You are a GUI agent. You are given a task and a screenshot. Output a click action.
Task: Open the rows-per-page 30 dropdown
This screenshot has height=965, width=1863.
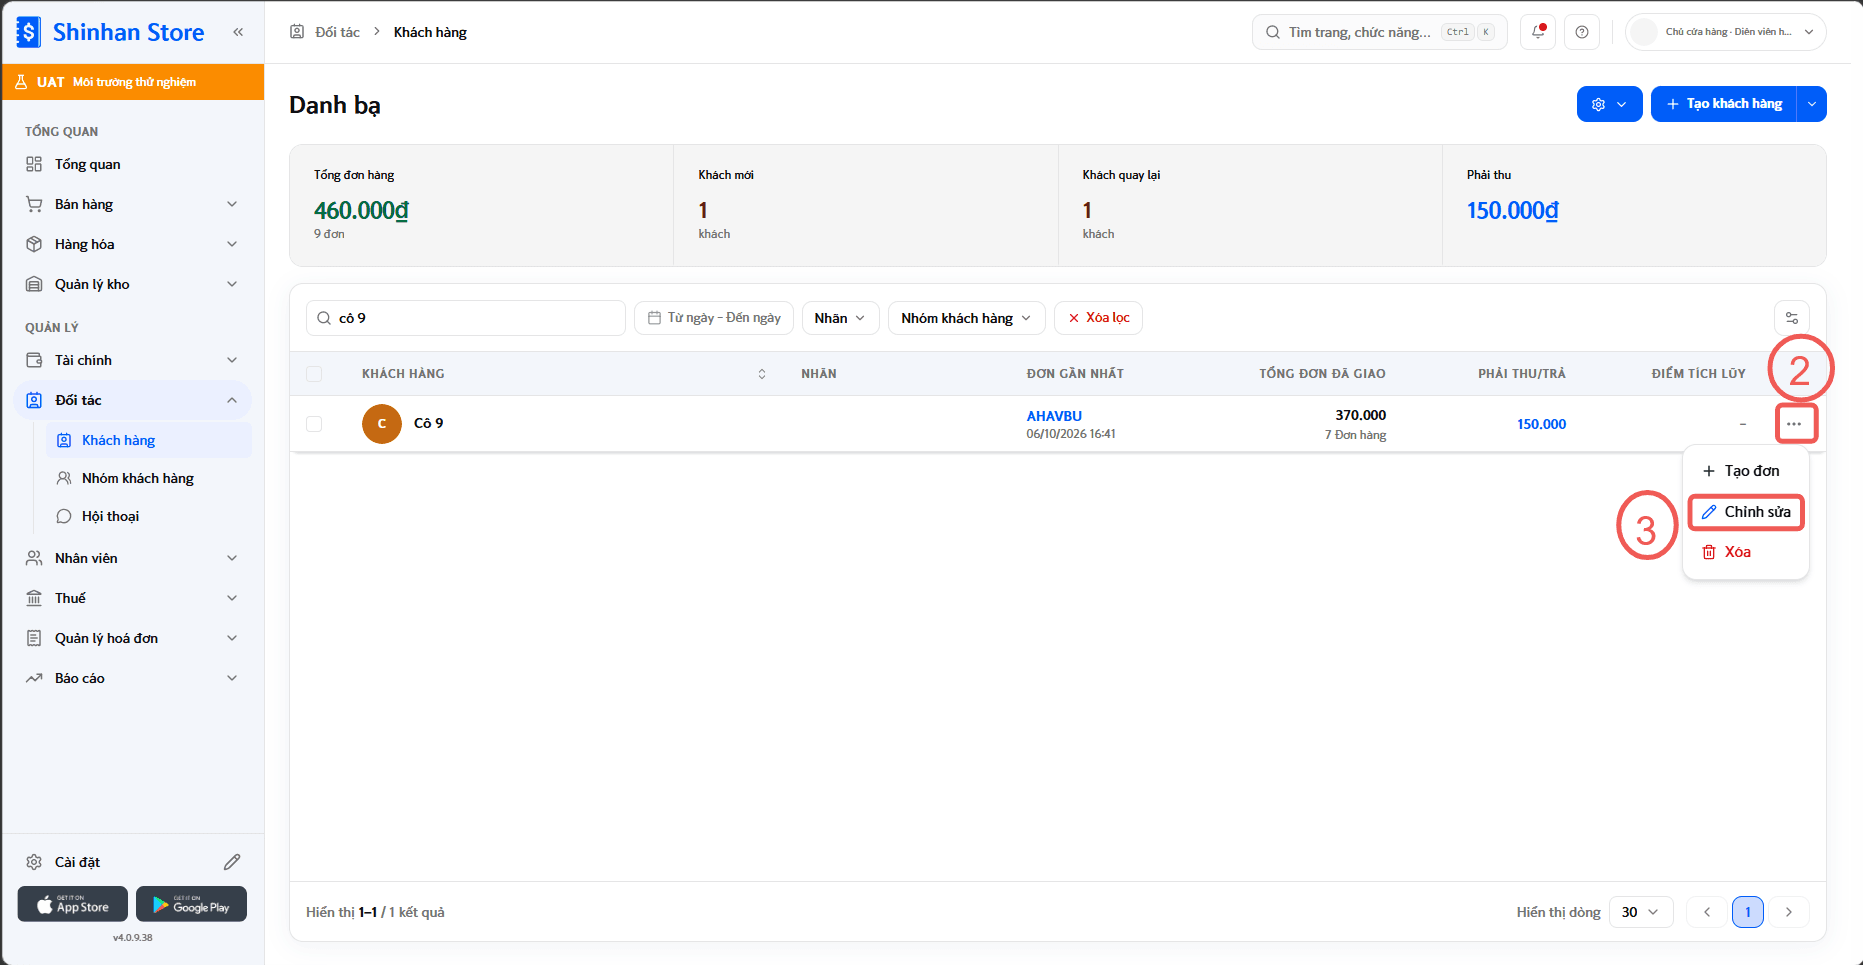click(1641, 912)
